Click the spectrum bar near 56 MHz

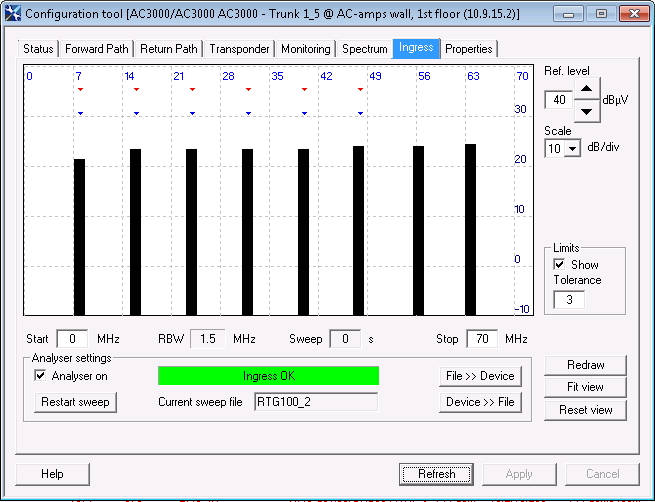(x=419, y=231)
